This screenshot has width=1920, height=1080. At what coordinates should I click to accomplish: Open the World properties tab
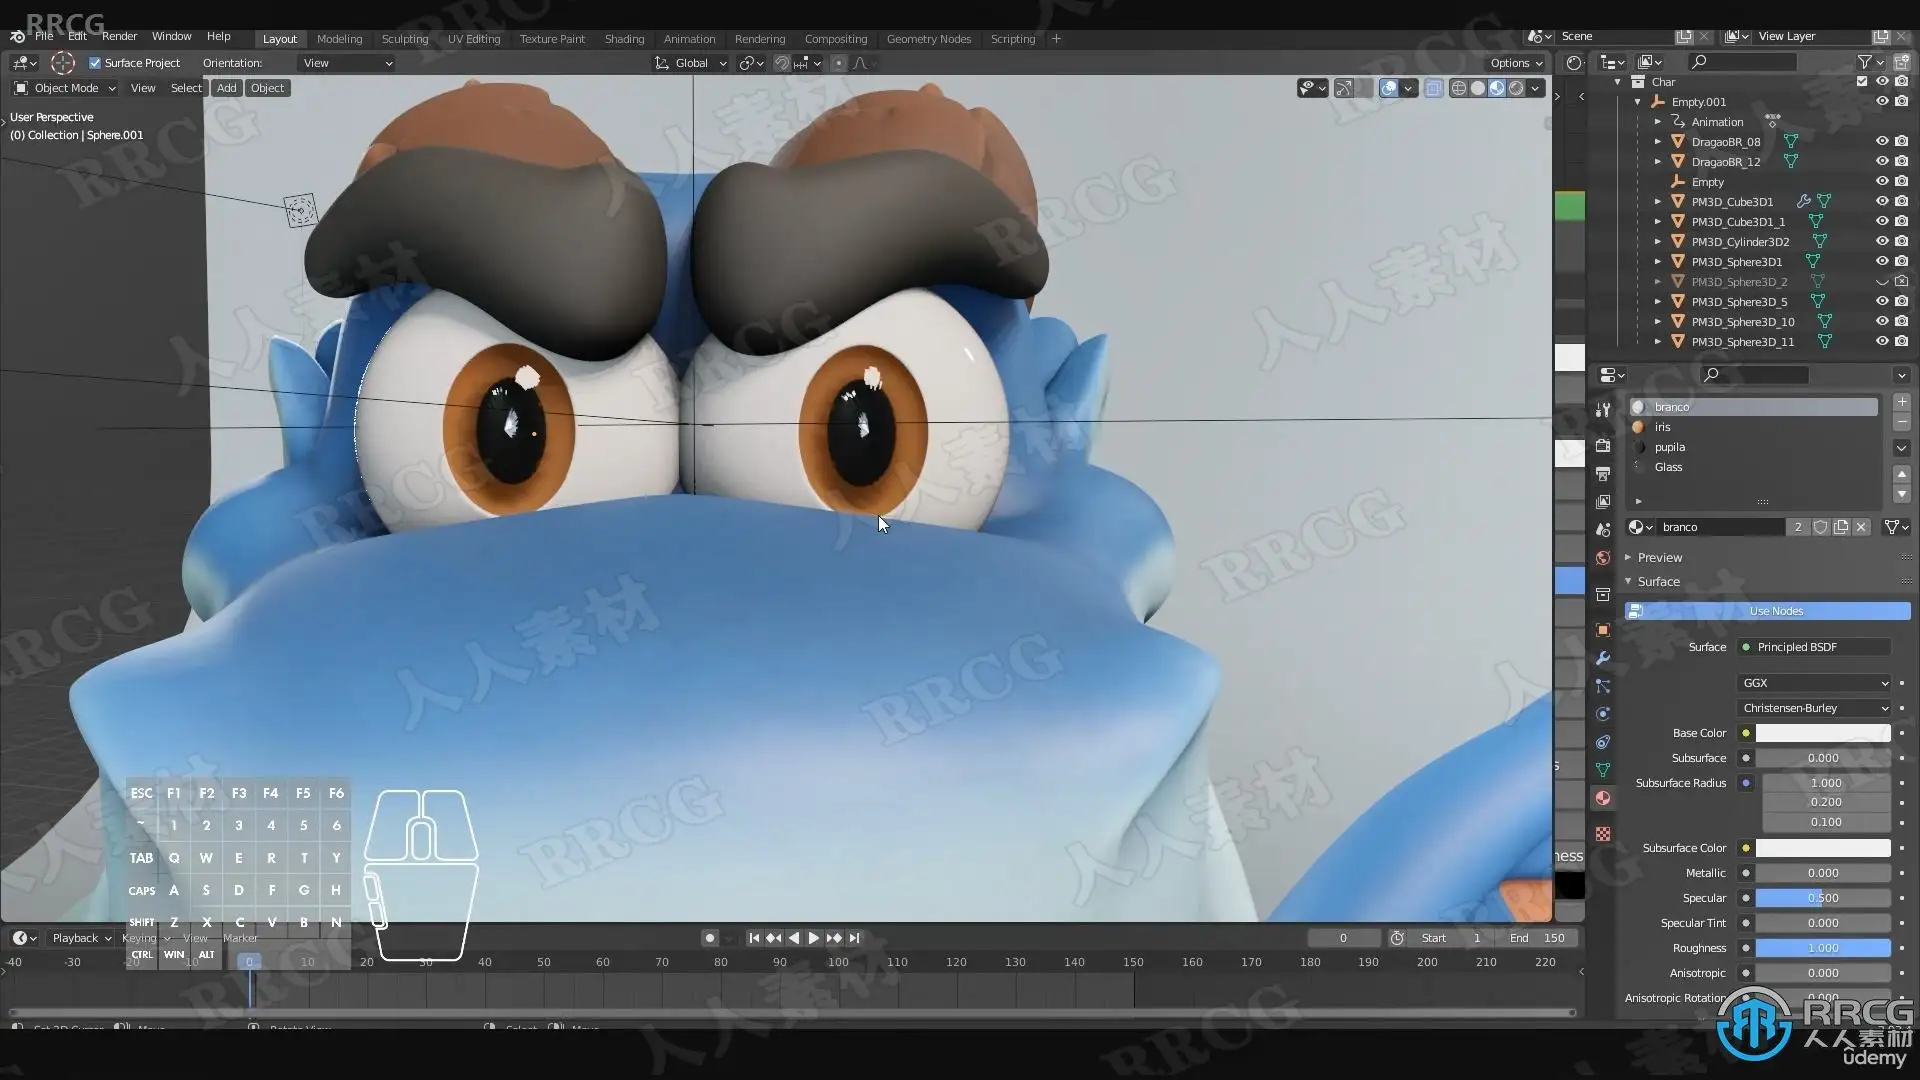coord(1603,558)
